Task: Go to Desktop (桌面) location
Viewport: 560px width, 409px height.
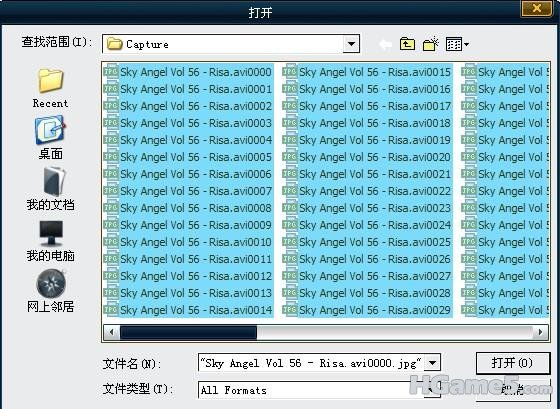Action: (50, 138)
